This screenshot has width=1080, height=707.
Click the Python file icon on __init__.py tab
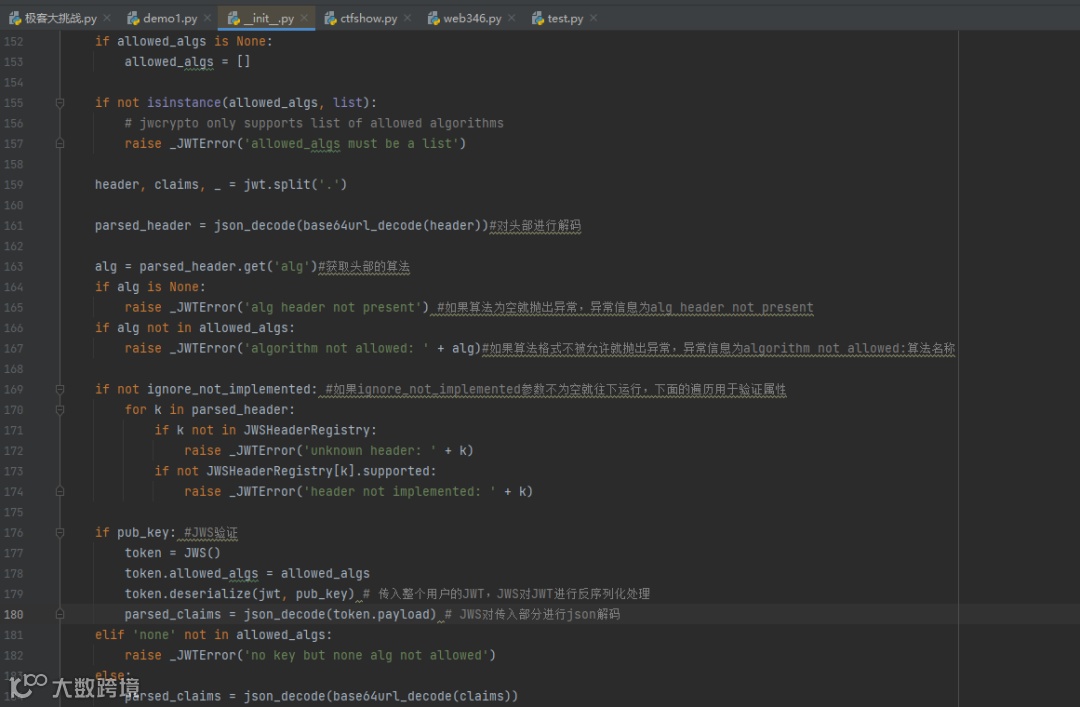(x=233, y=18)
